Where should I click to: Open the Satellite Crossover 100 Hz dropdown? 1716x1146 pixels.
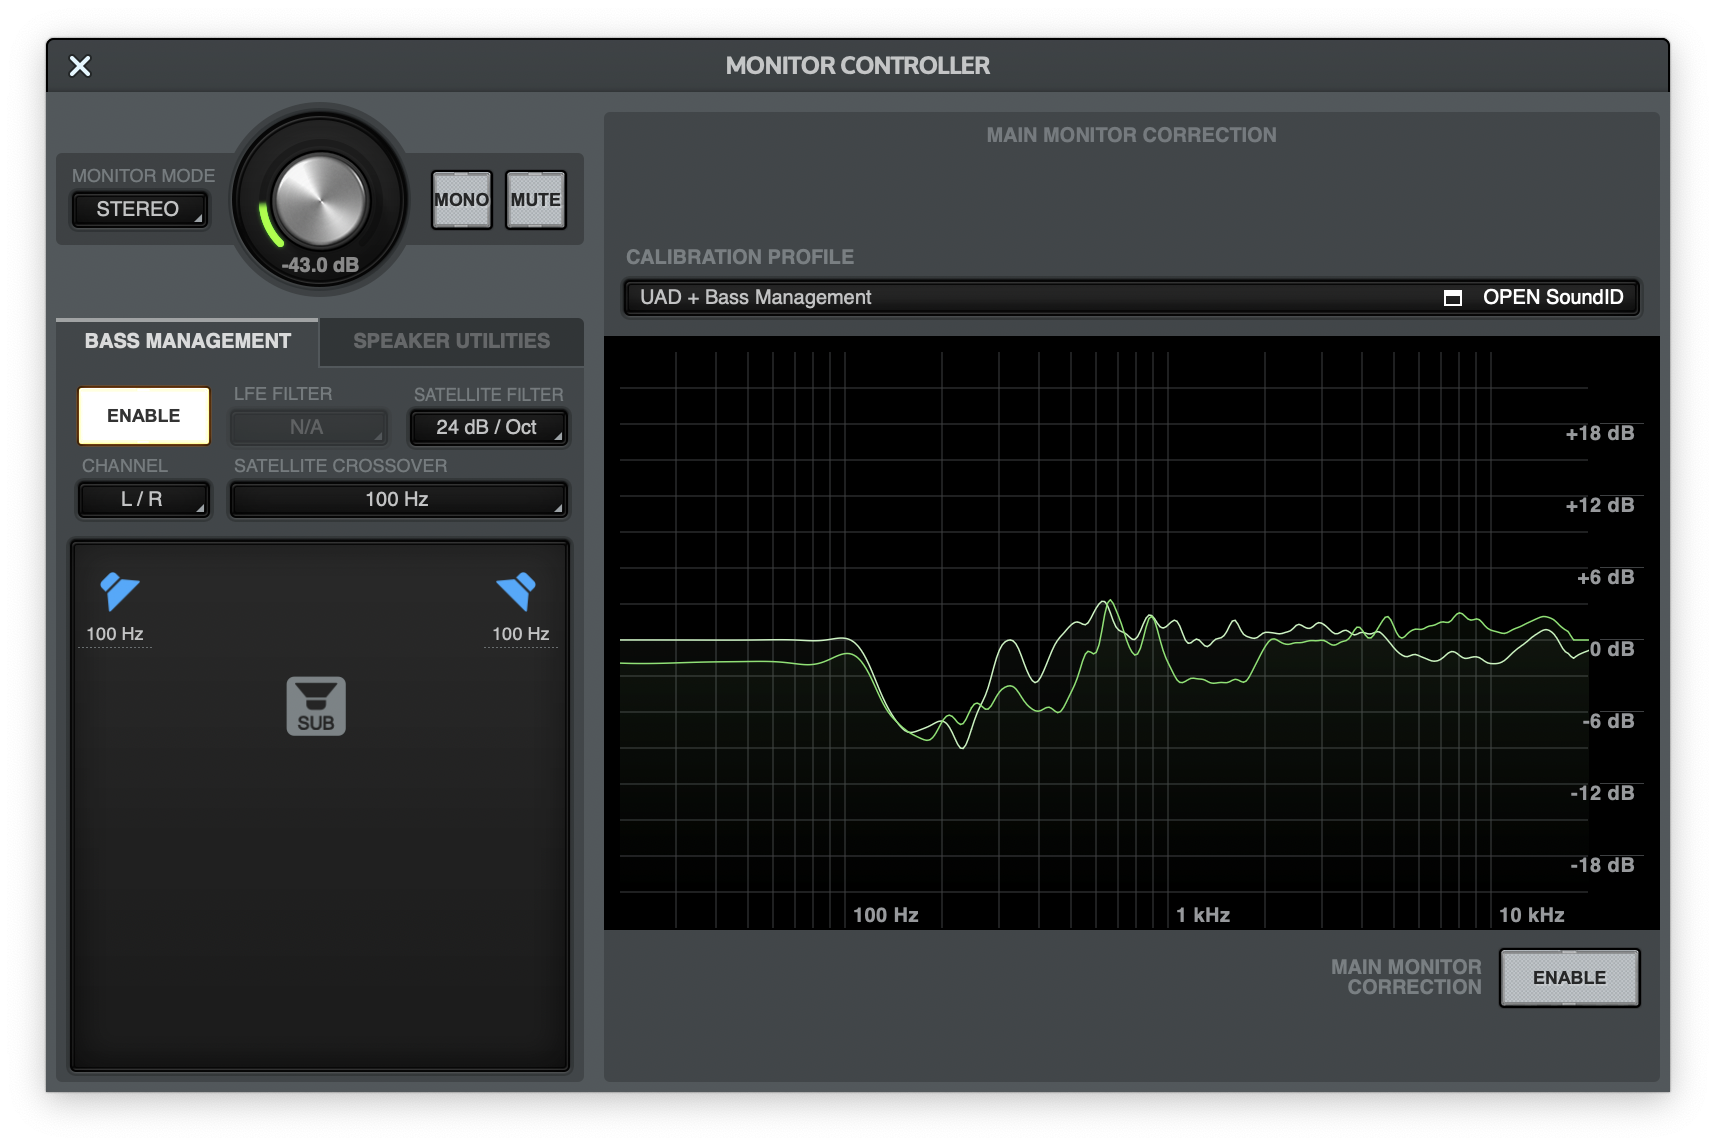pyautogui.click(x=398, y=500)
